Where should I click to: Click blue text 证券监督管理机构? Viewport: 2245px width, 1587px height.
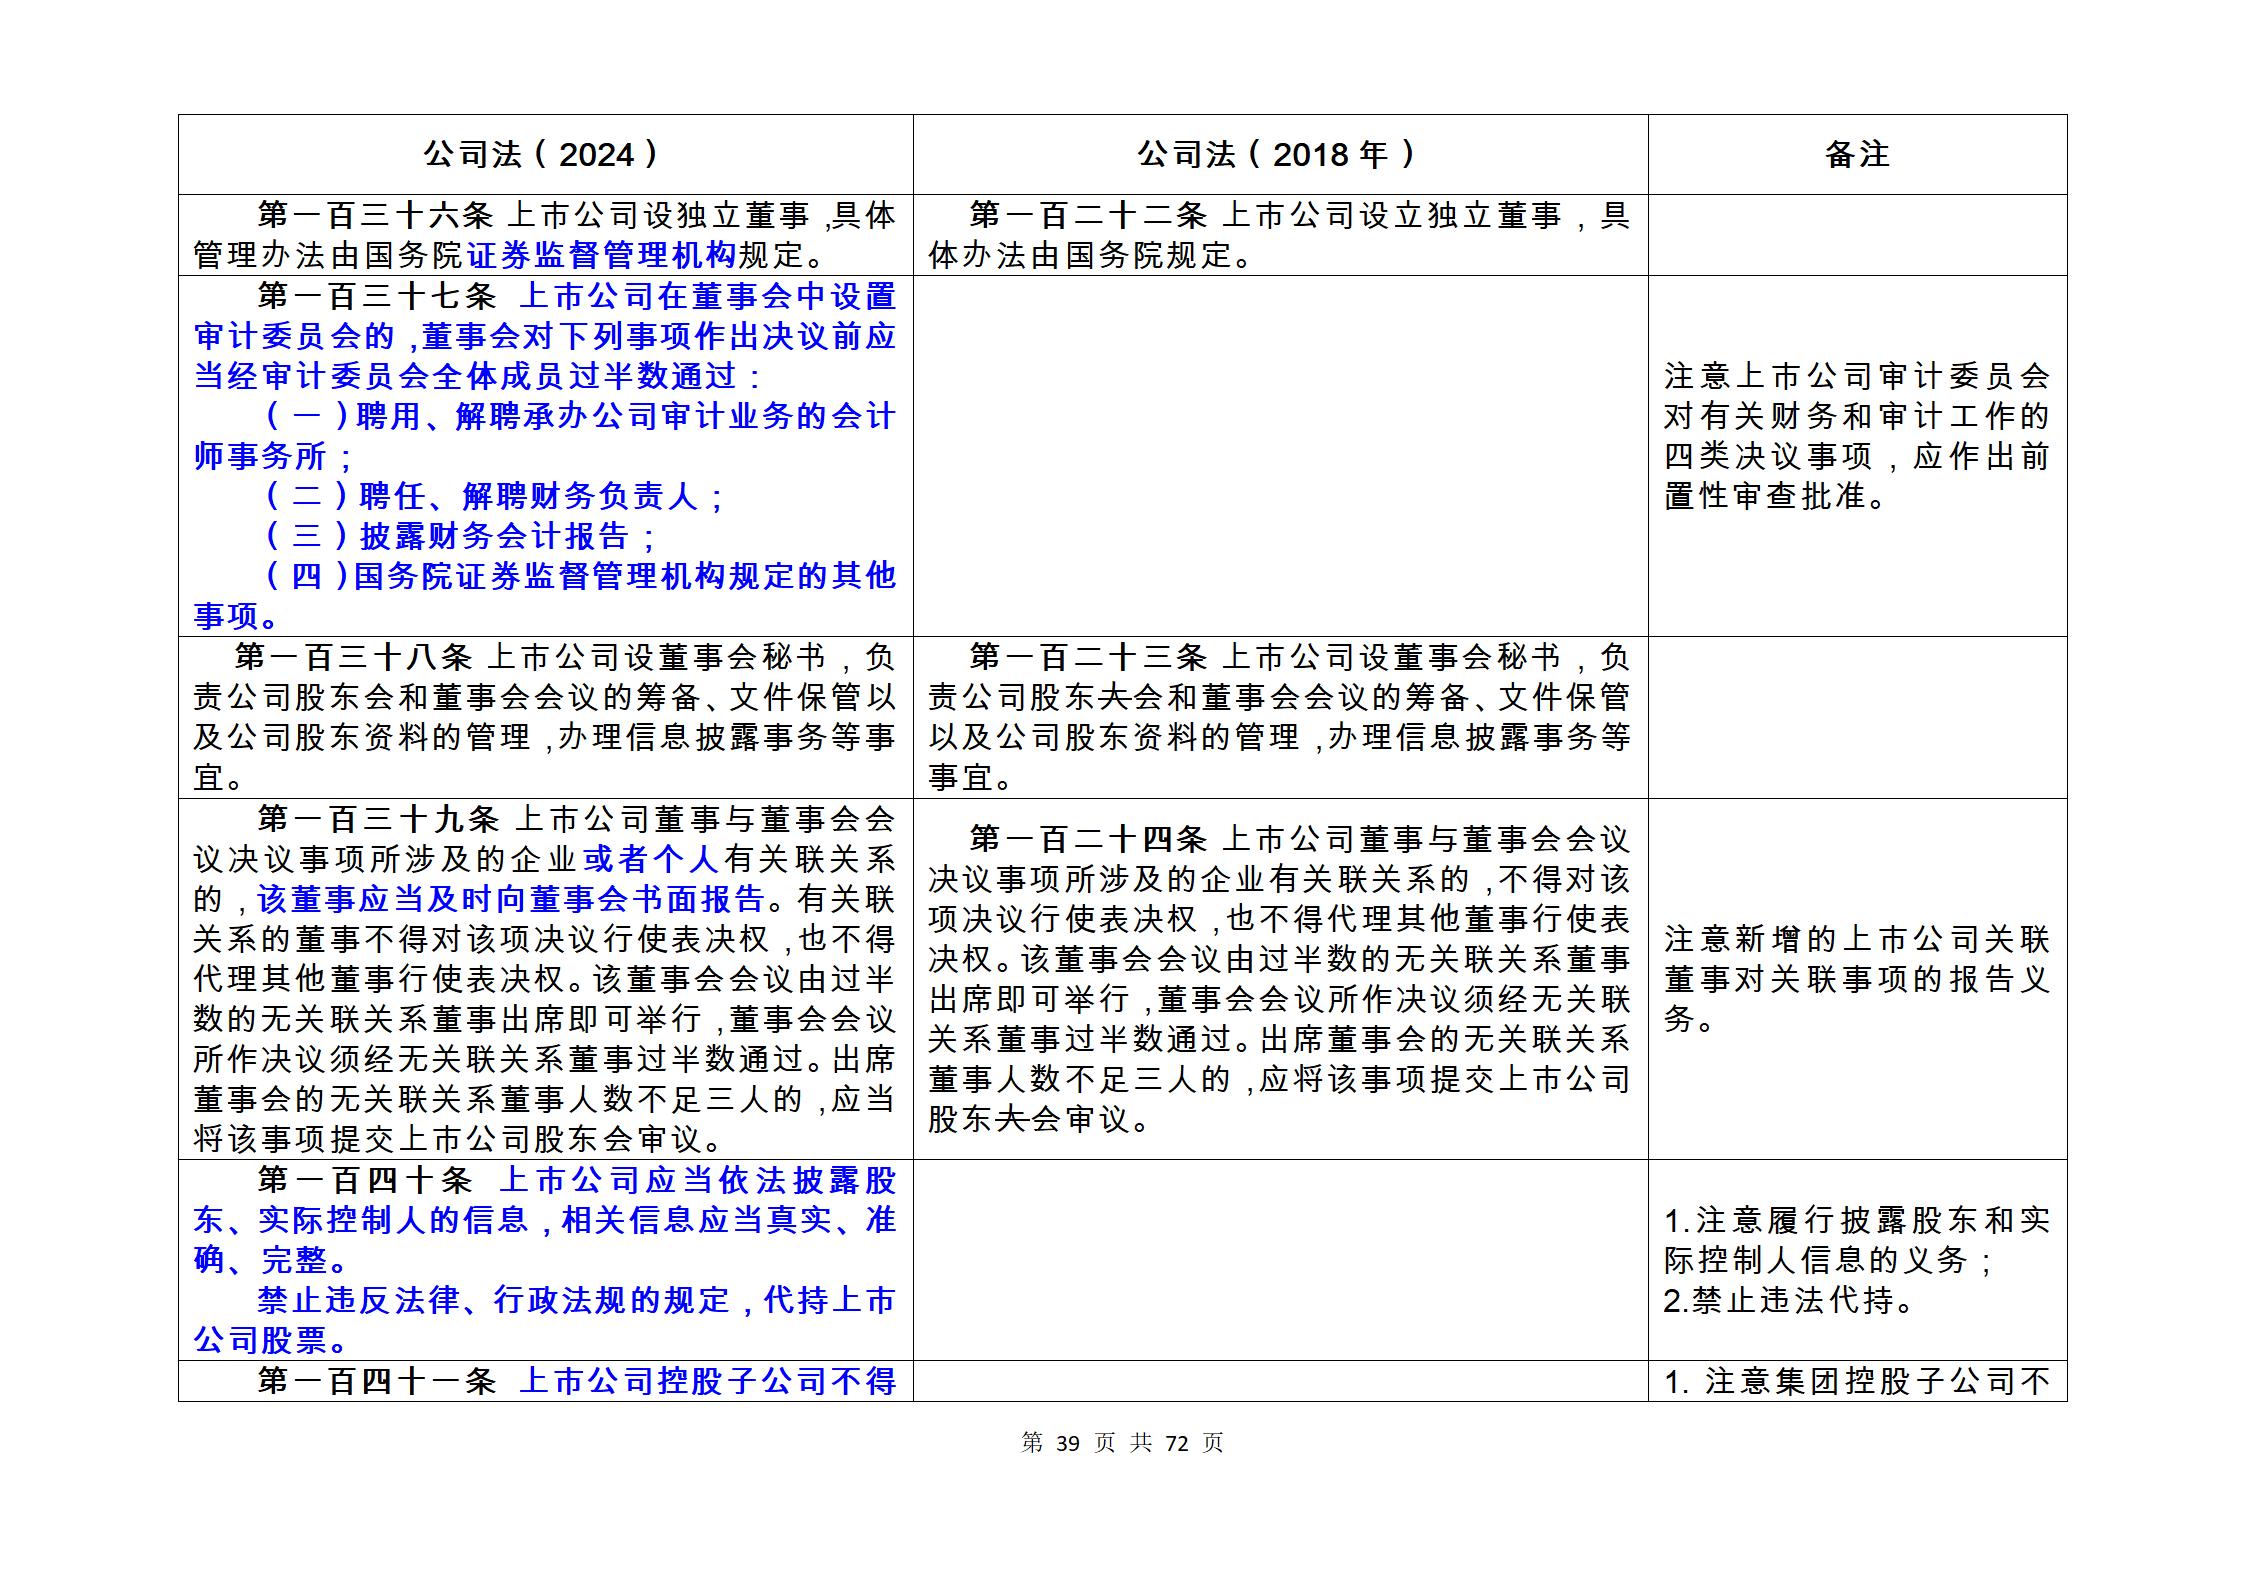601,255
